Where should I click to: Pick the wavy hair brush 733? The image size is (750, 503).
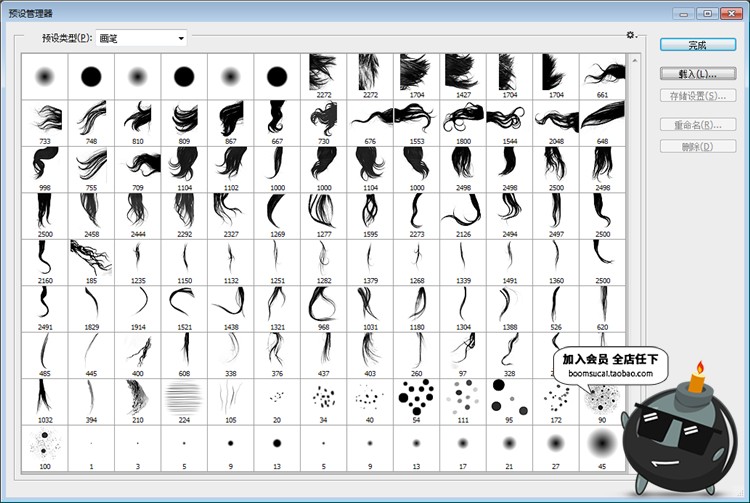coord(45,122)
